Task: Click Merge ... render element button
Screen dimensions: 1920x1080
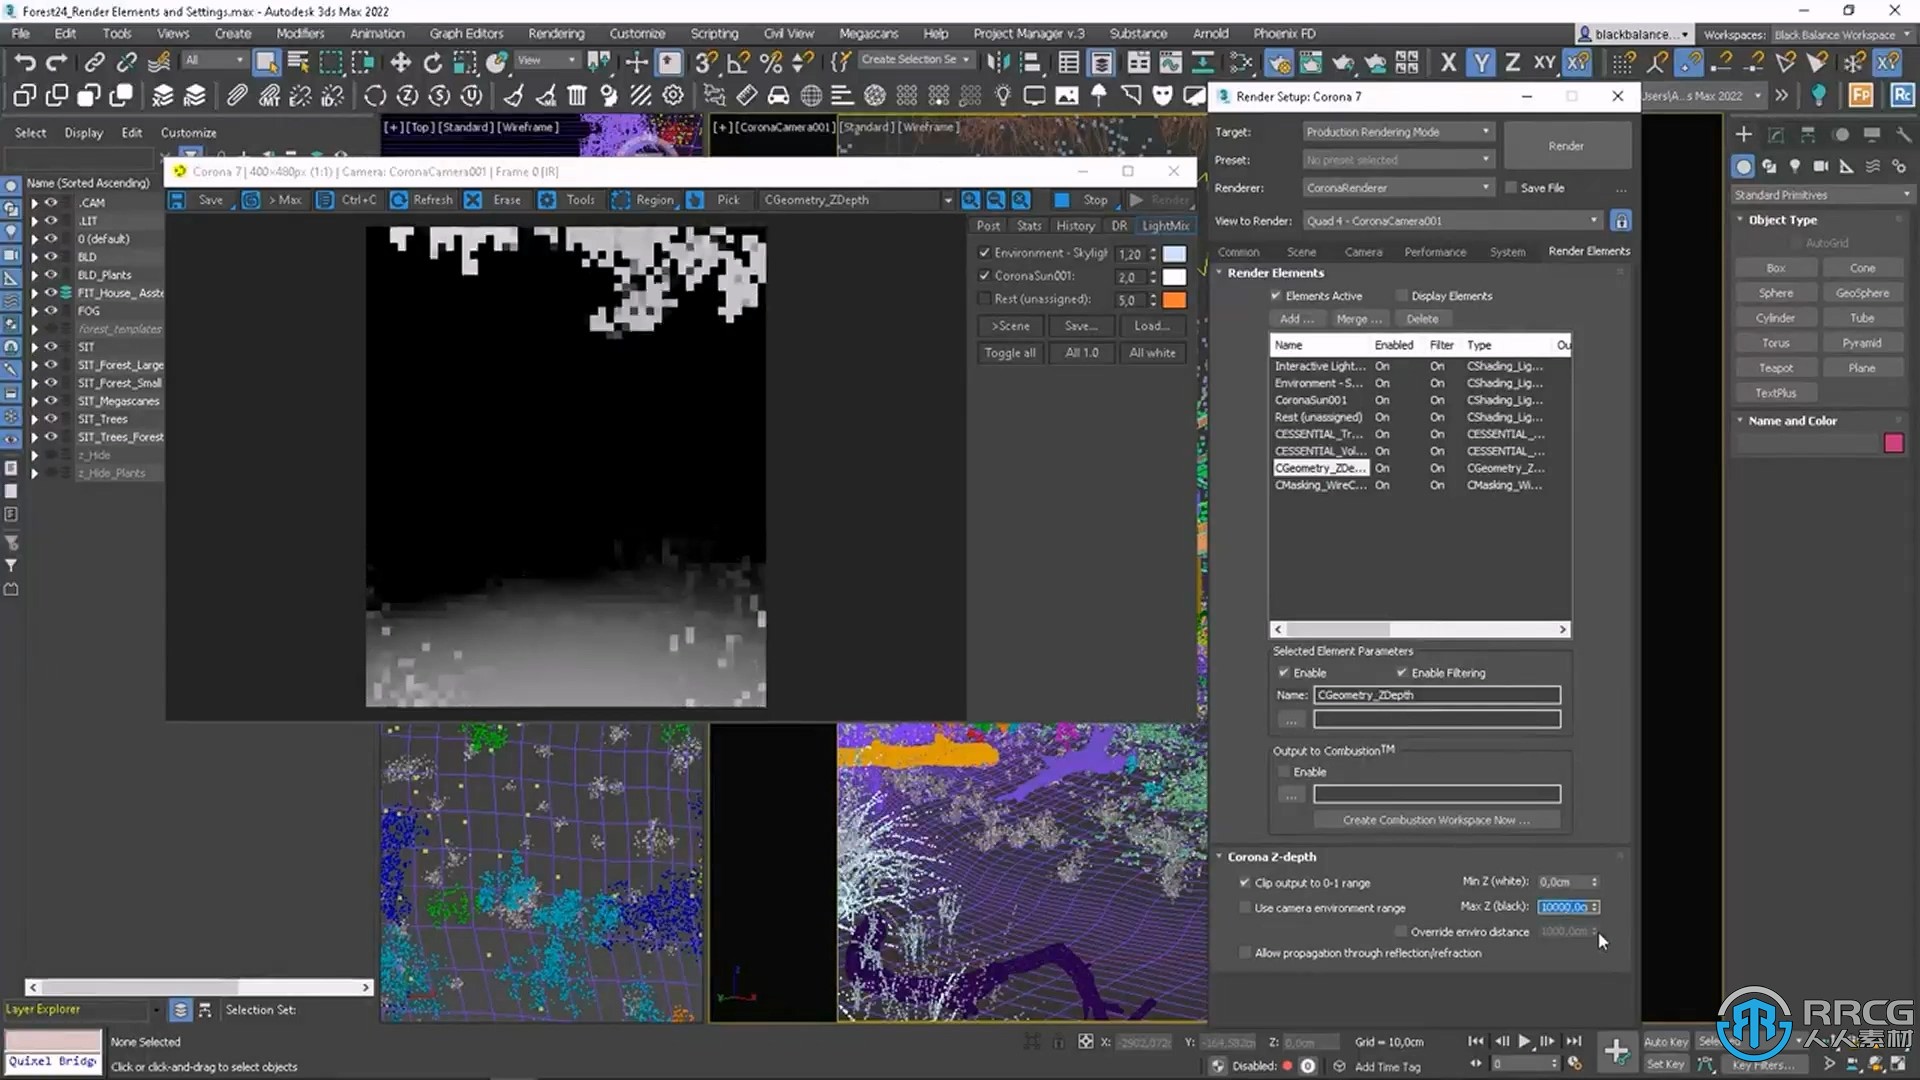Action: click(x=1359, y=319)
